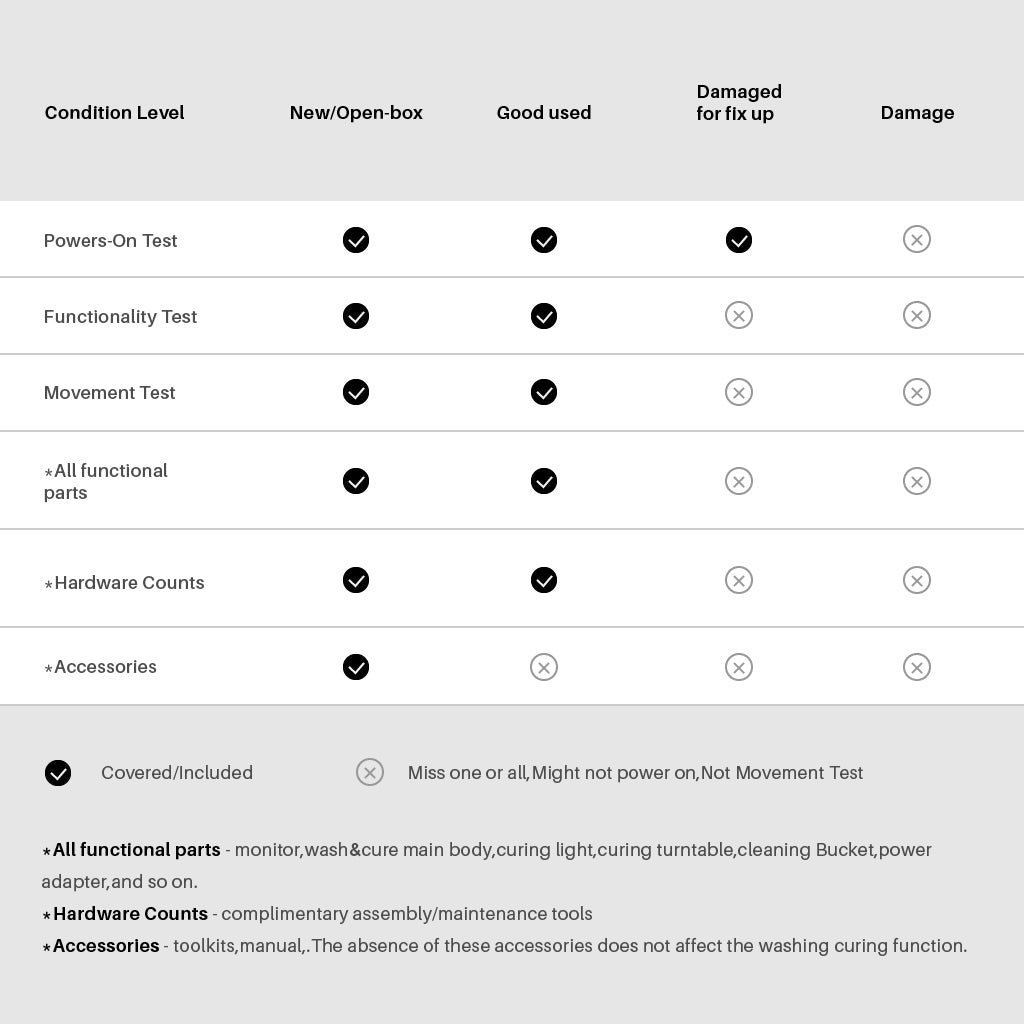Screen dimensions: 1024x1024
Task: Click the Good used Functionality Test checkmark
Action: click(544, 316)
